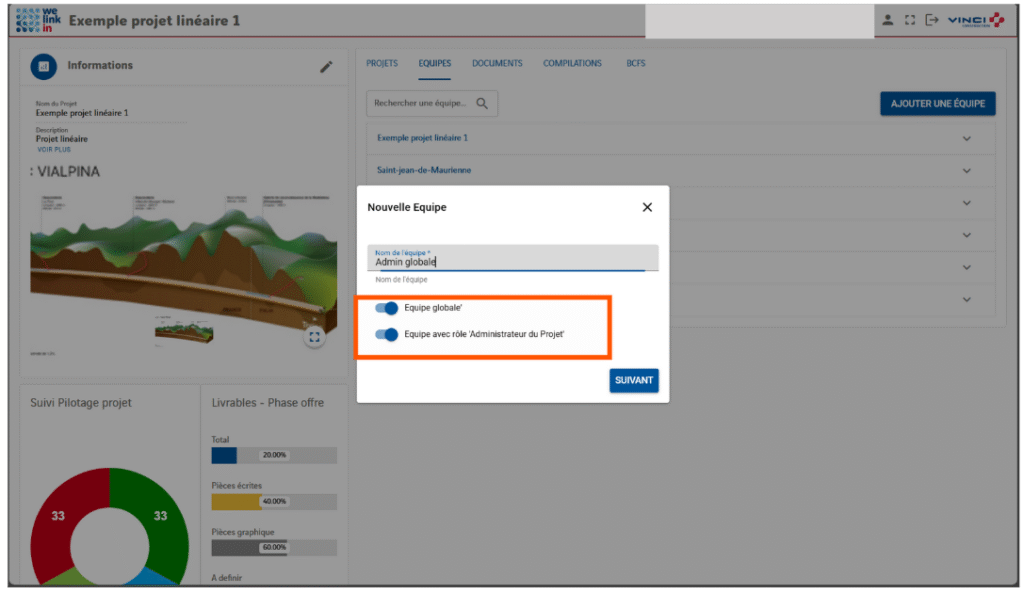Close the Nouvelle Equipe dialog
Screen dimensions: 1024x594
647,207
